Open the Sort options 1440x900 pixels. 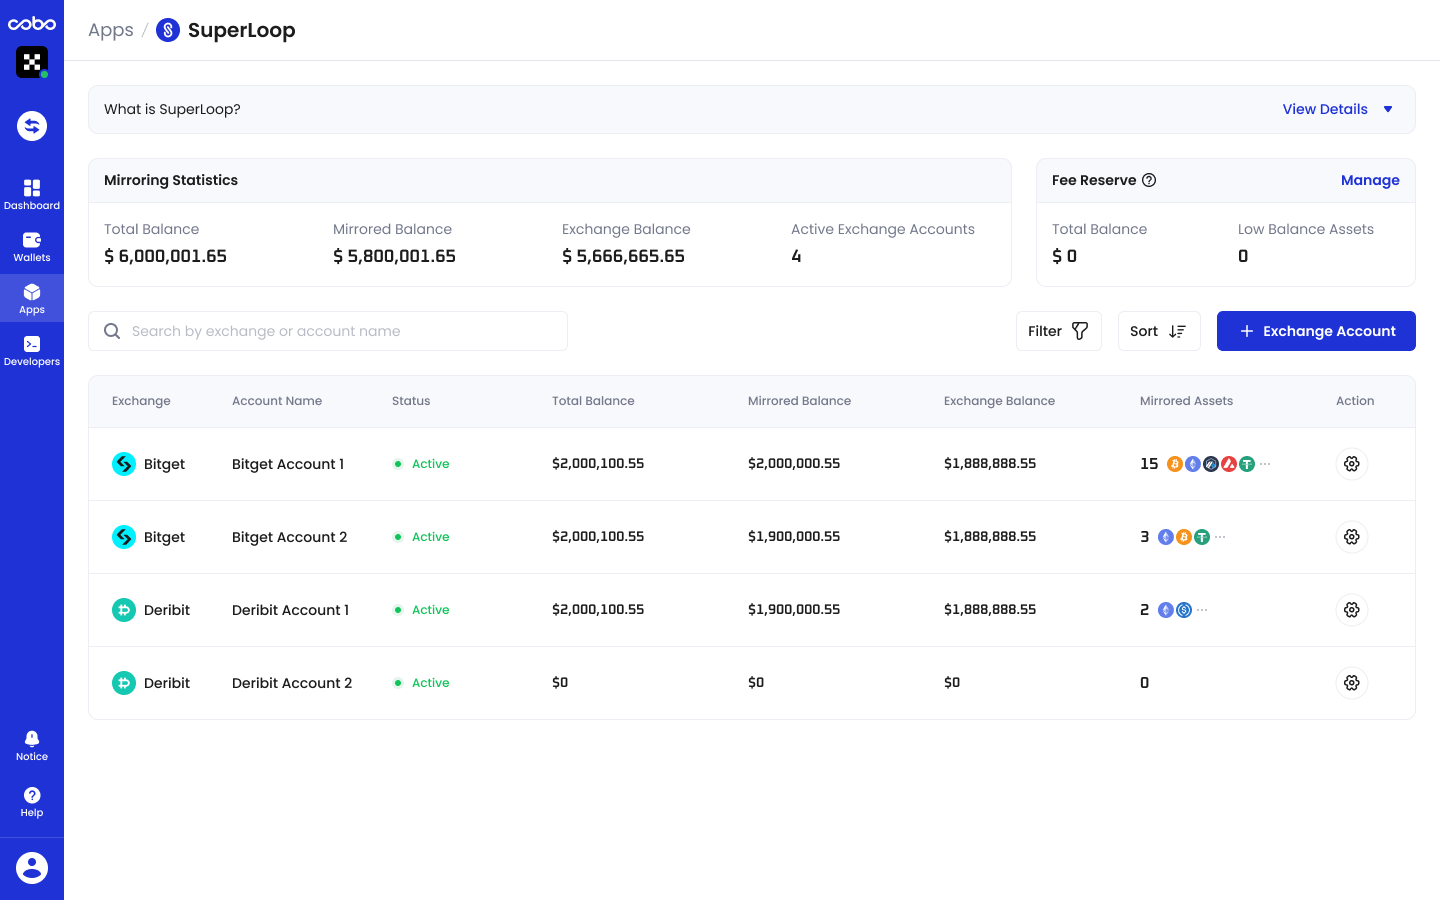(1158, 331)
